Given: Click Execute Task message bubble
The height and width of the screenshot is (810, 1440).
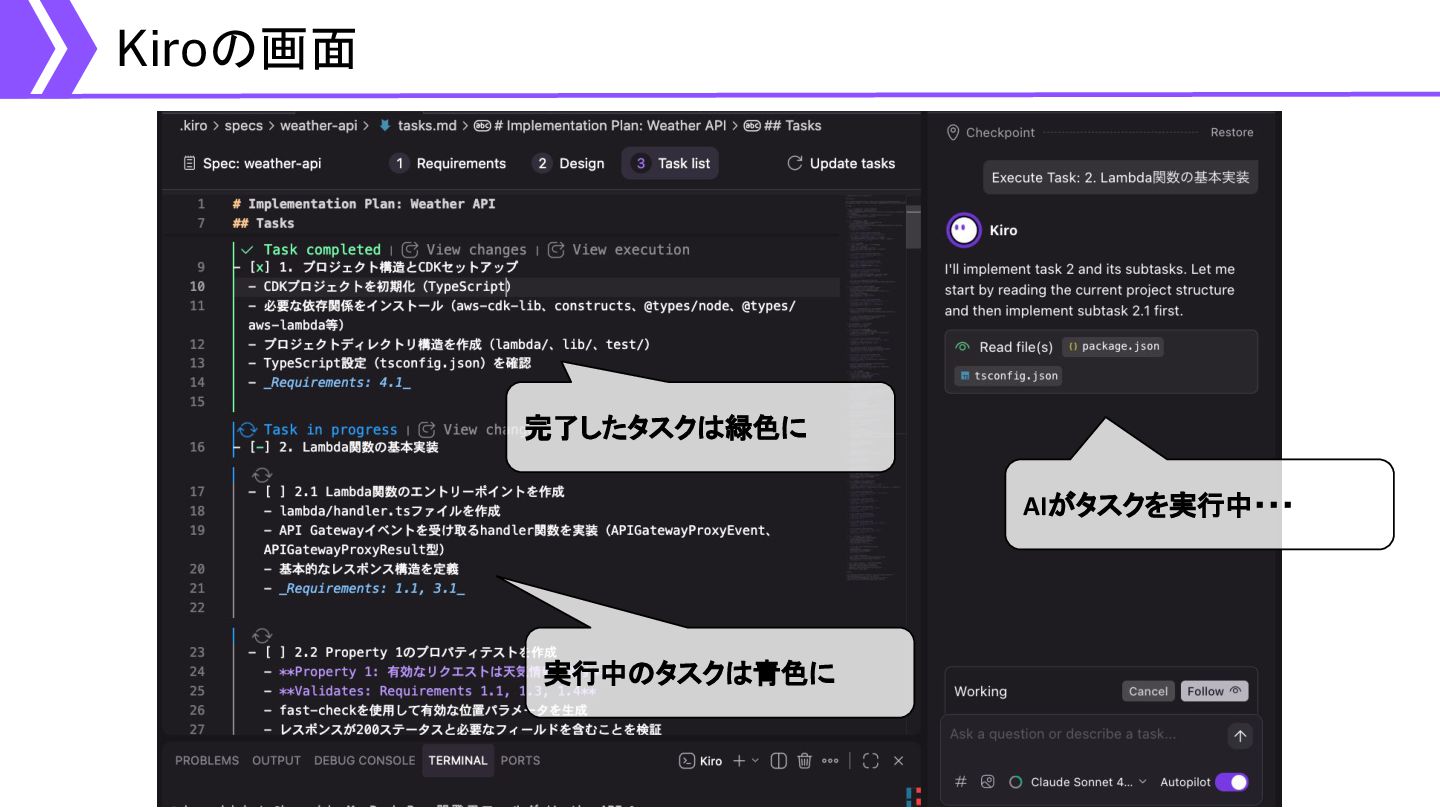Looking at the screenshot, I should (x=1120, y=178).
